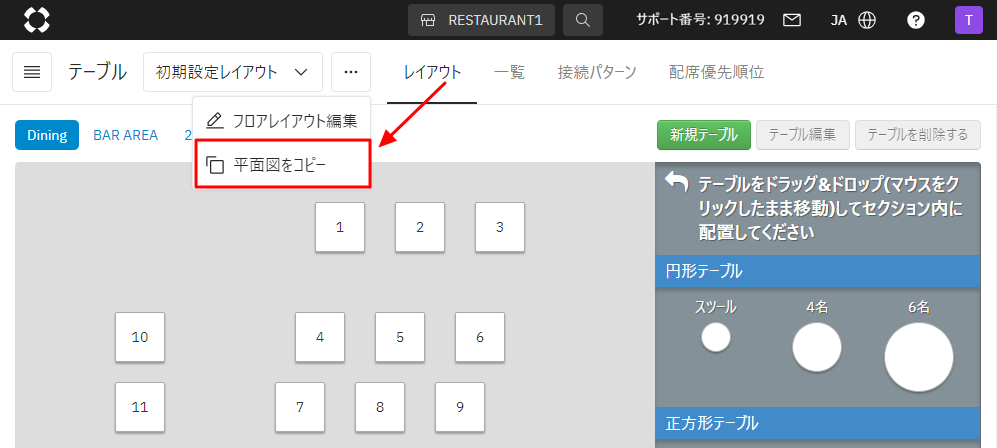The width and height of the screenshot is (997, 448).
Task: Click the back arrow in table panel
Action: (676, 182)
